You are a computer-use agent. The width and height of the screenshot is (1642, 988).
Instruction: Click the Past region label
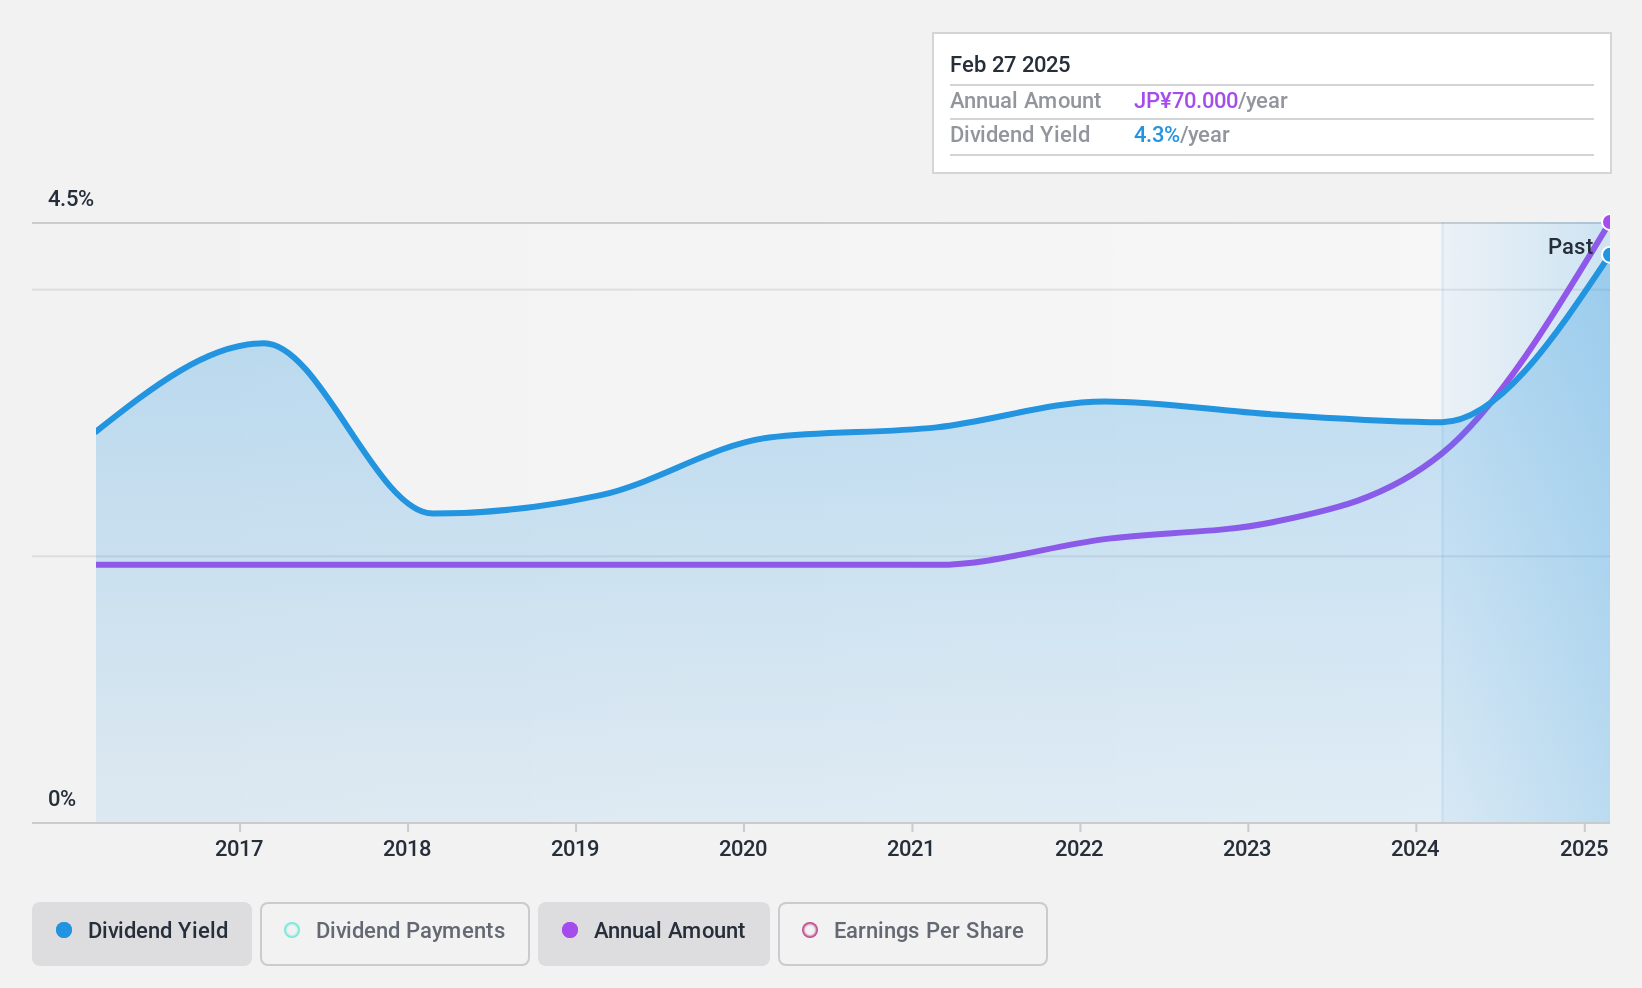click(x=1570, y=246)
